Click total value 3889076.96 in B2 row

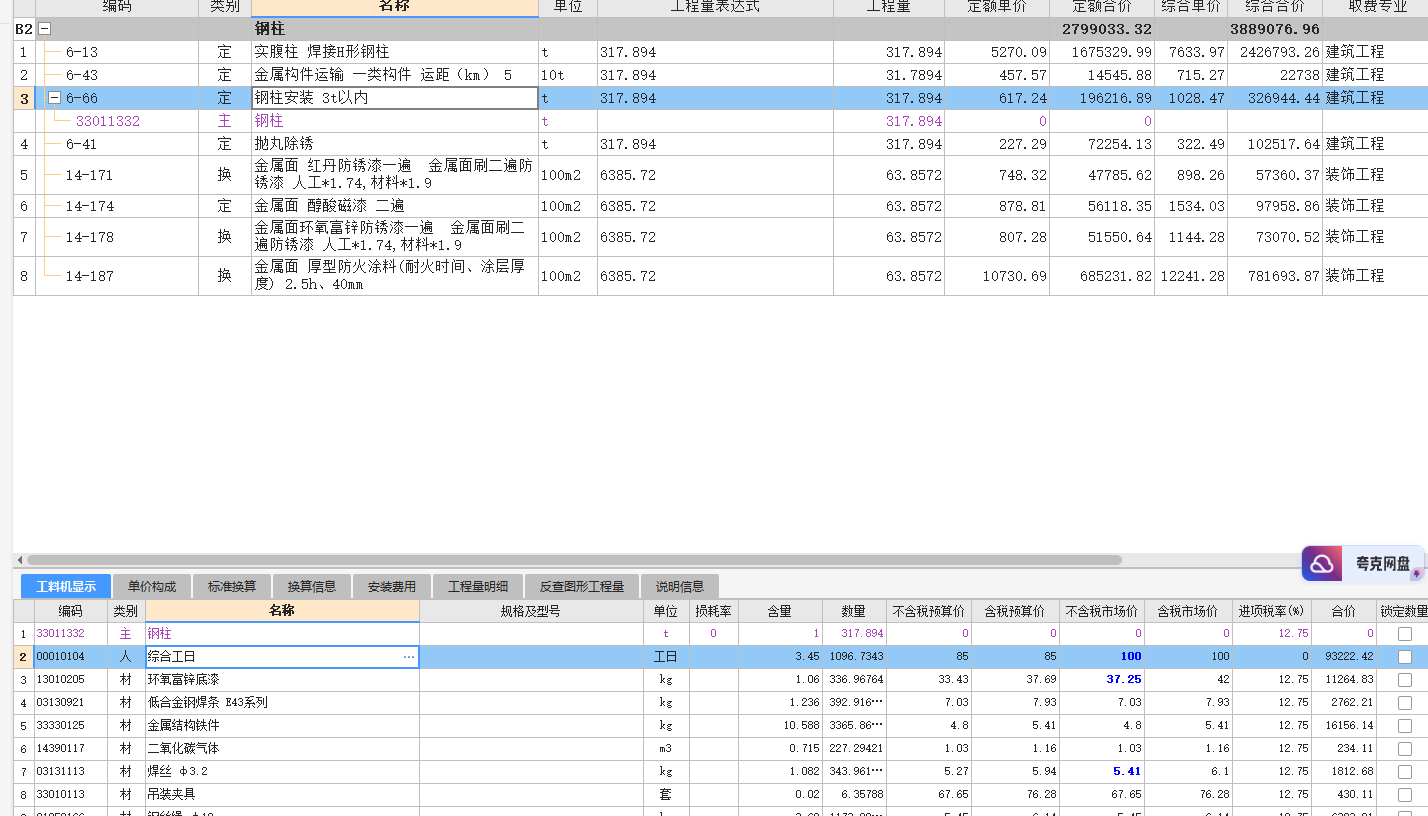point(1275,29)
